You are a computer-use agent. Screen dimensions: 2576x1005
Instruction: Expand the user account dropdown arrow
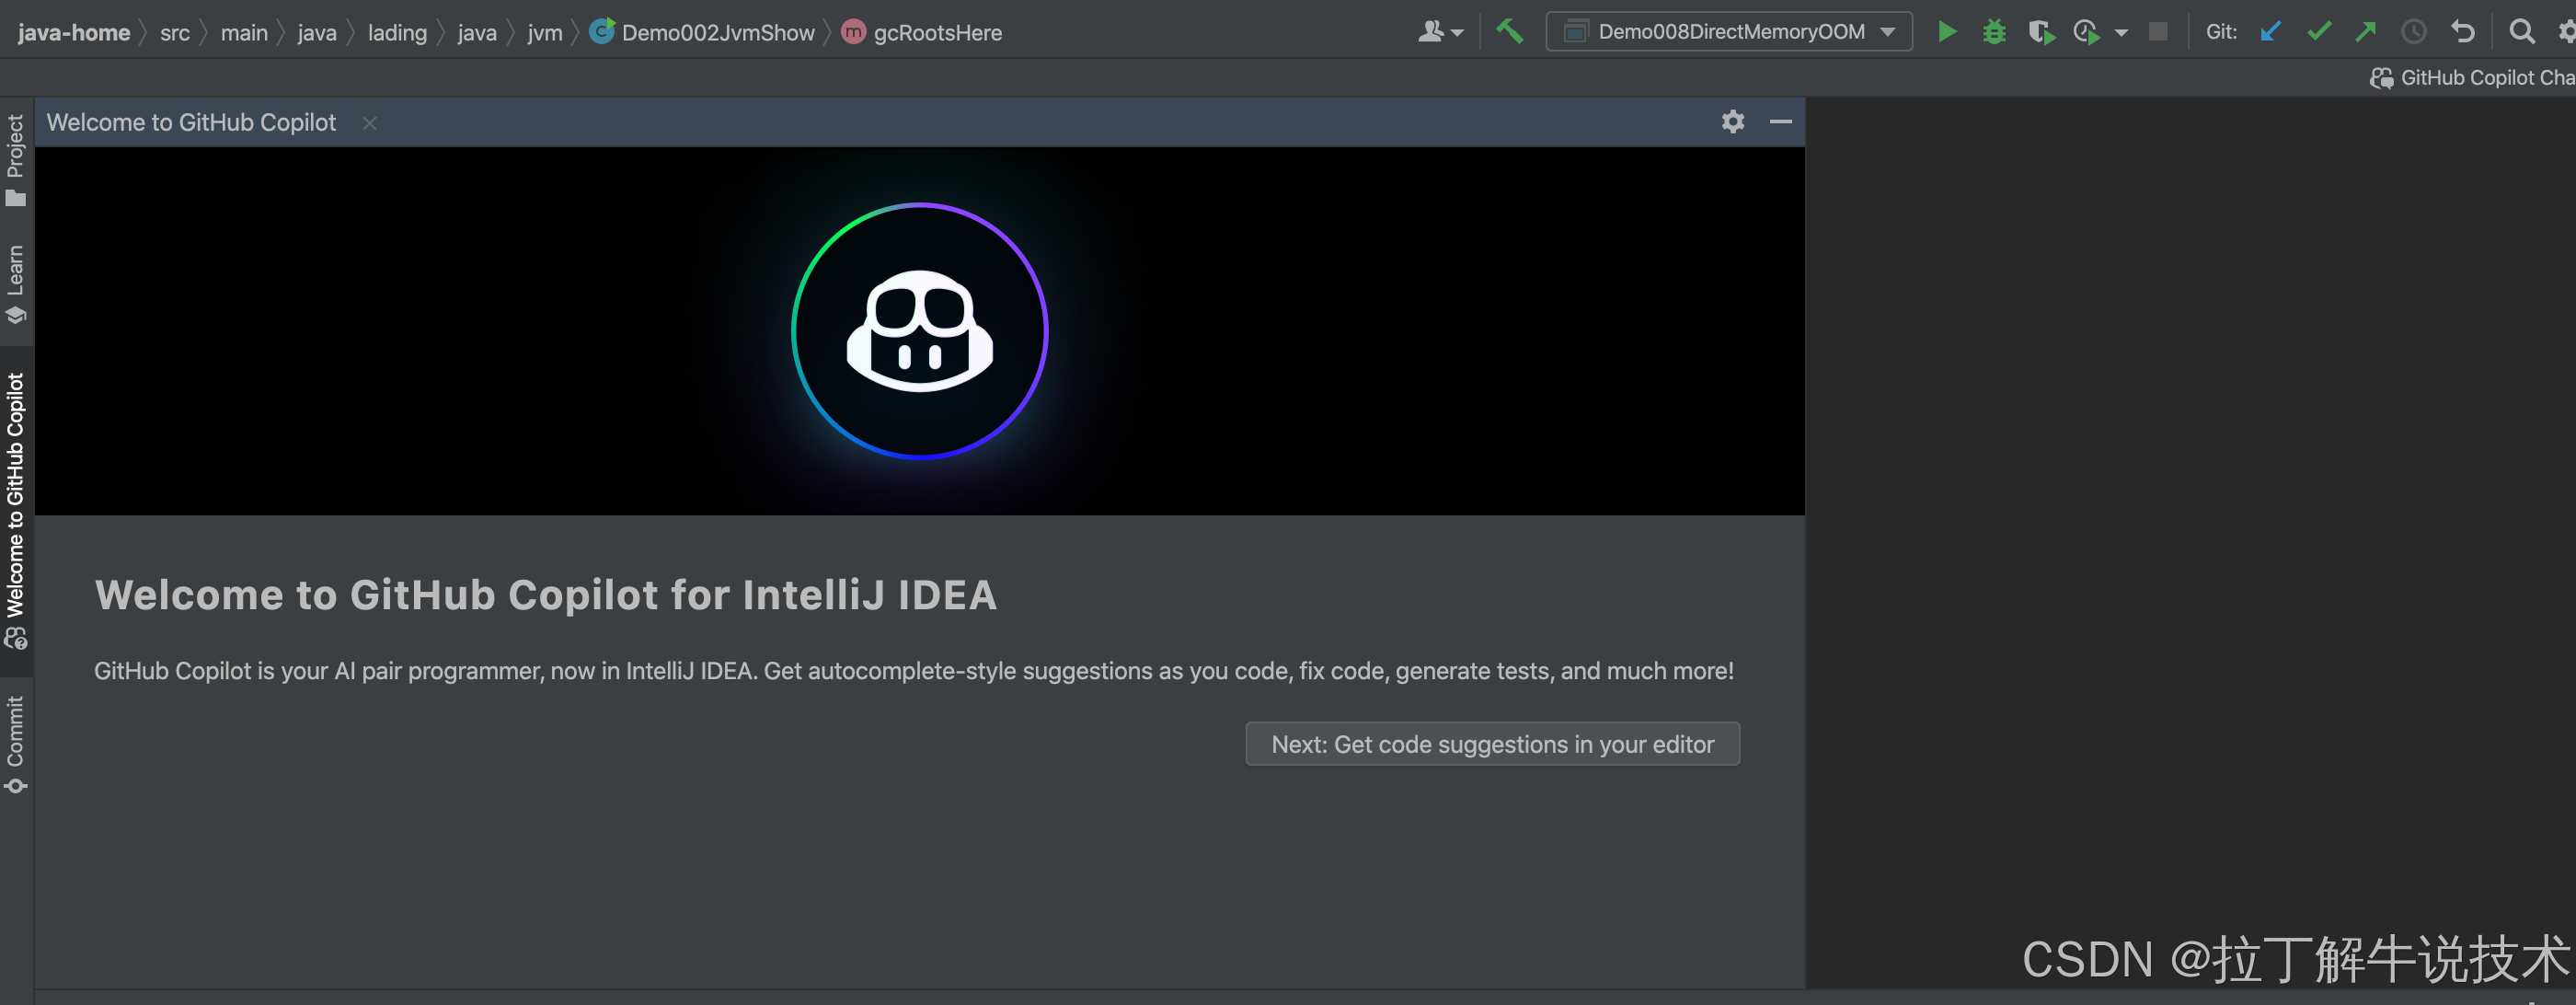coord(1457,31)
